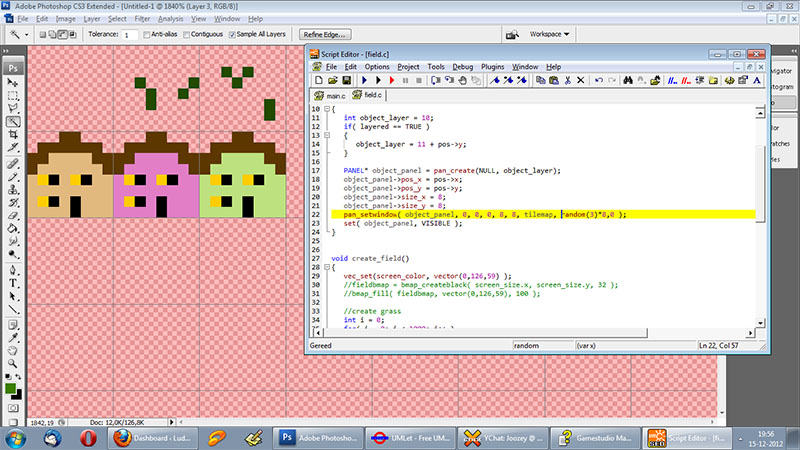Click the Save icon in Script Editor
Screen dimensions: 800x450
[347, 80]
